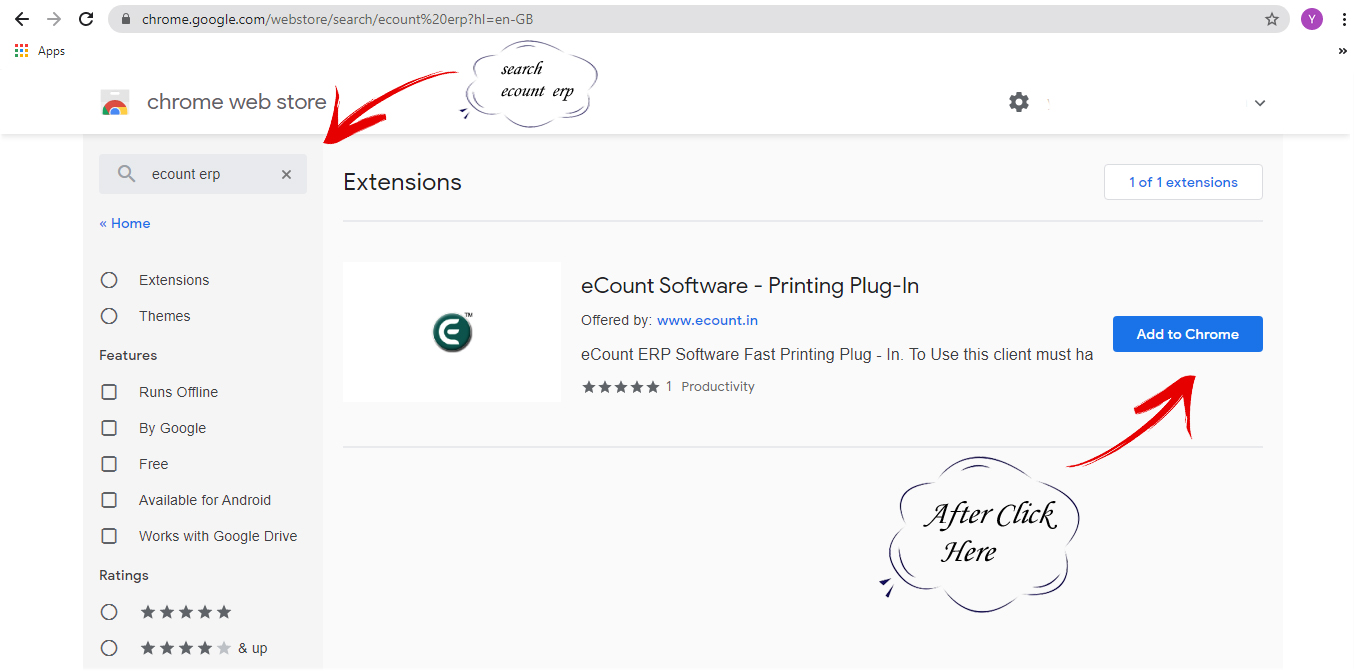Click the eCount ERP description text
Viewport: 1355px width, 672px height.
pos(837,355)
